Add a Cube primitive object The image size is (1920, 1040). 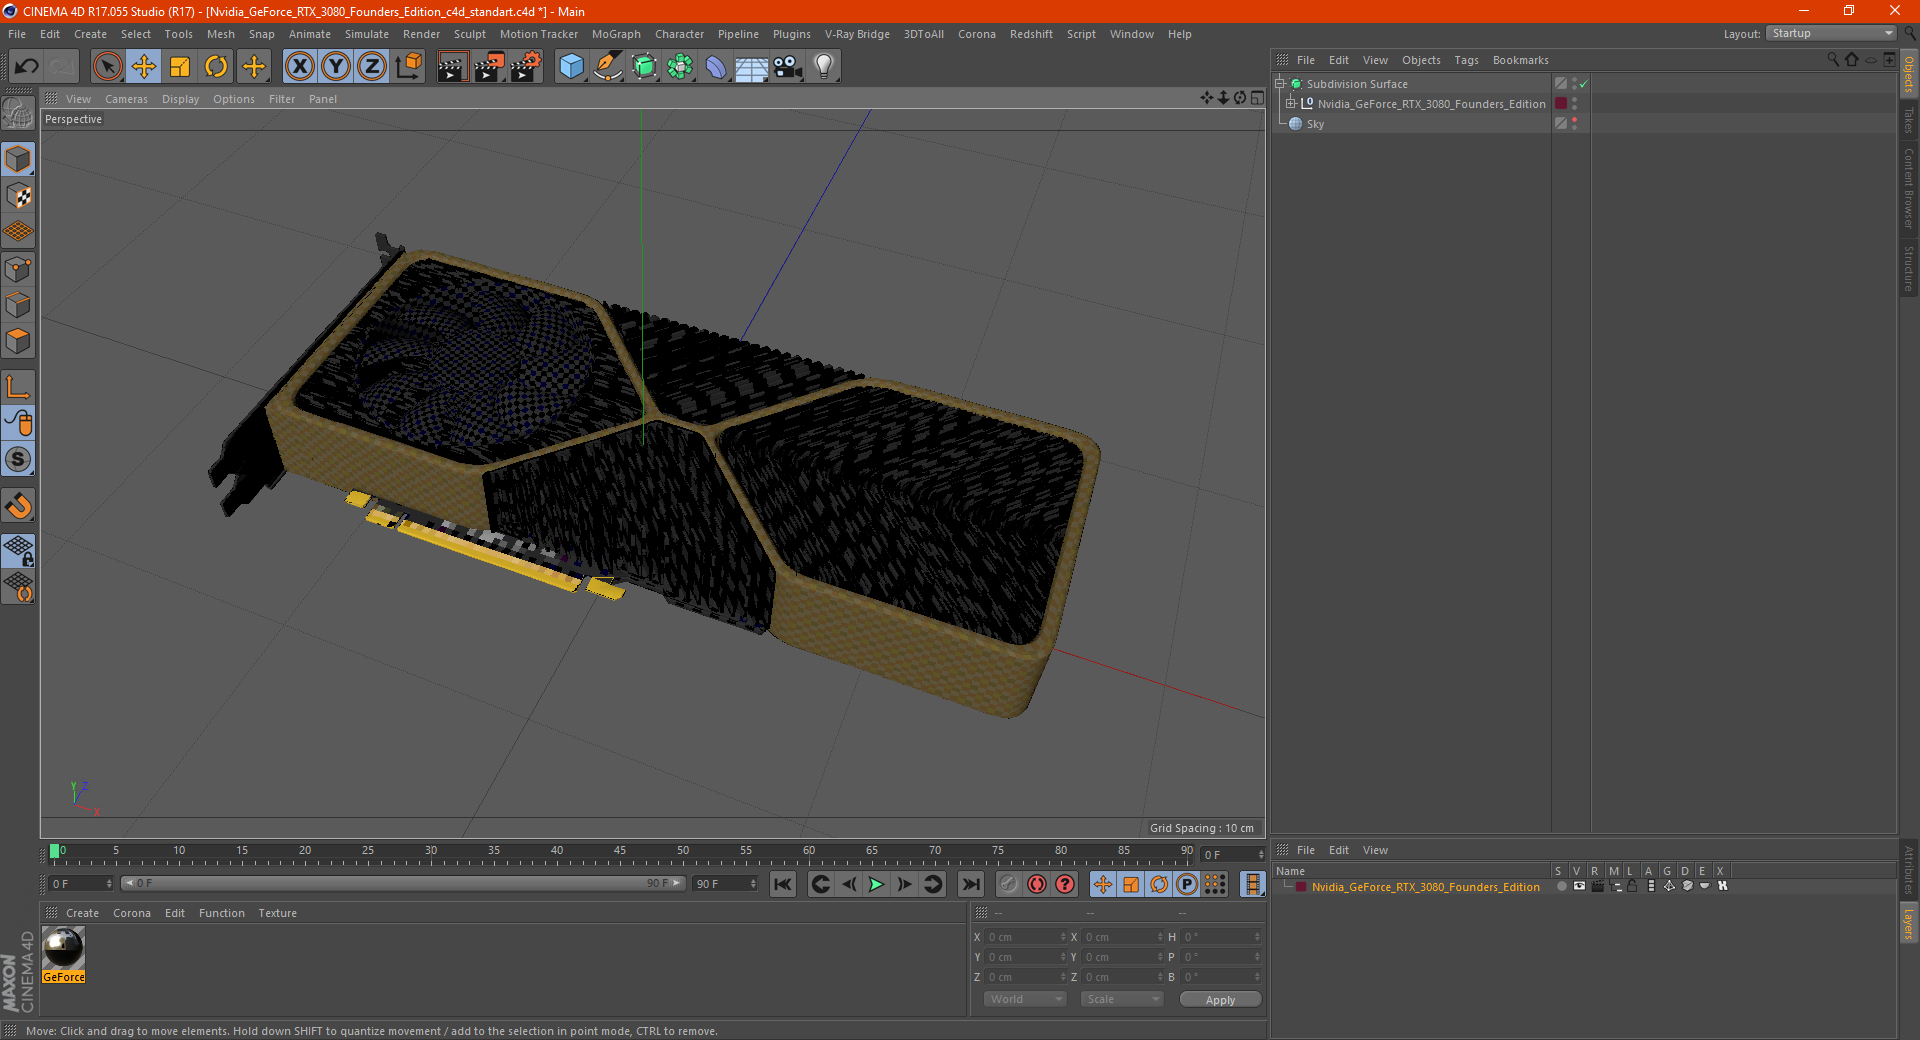pyautogui.click(x=571, y=67)
